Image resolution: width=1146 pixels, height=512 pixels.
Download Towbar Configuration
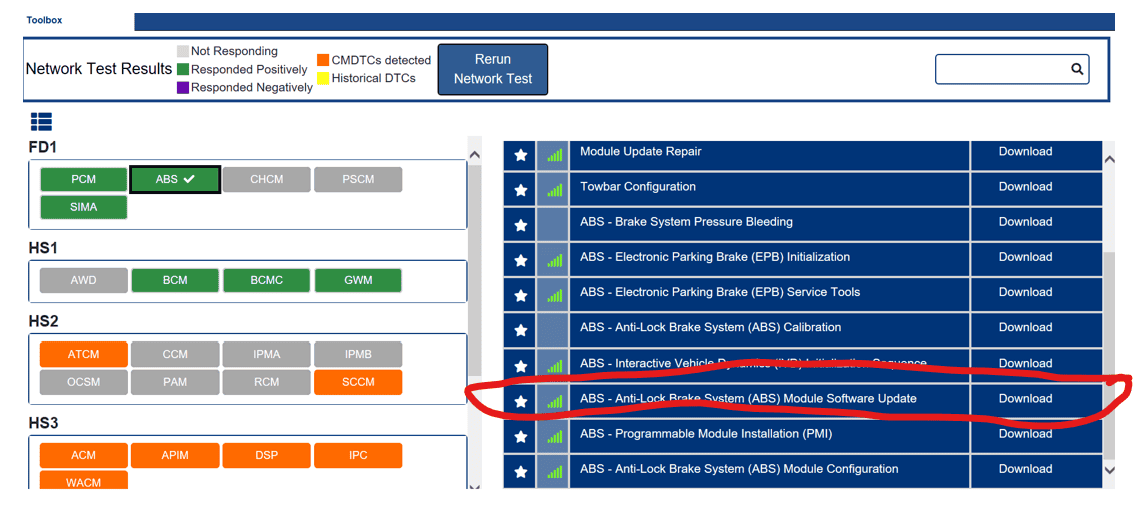1025,187
